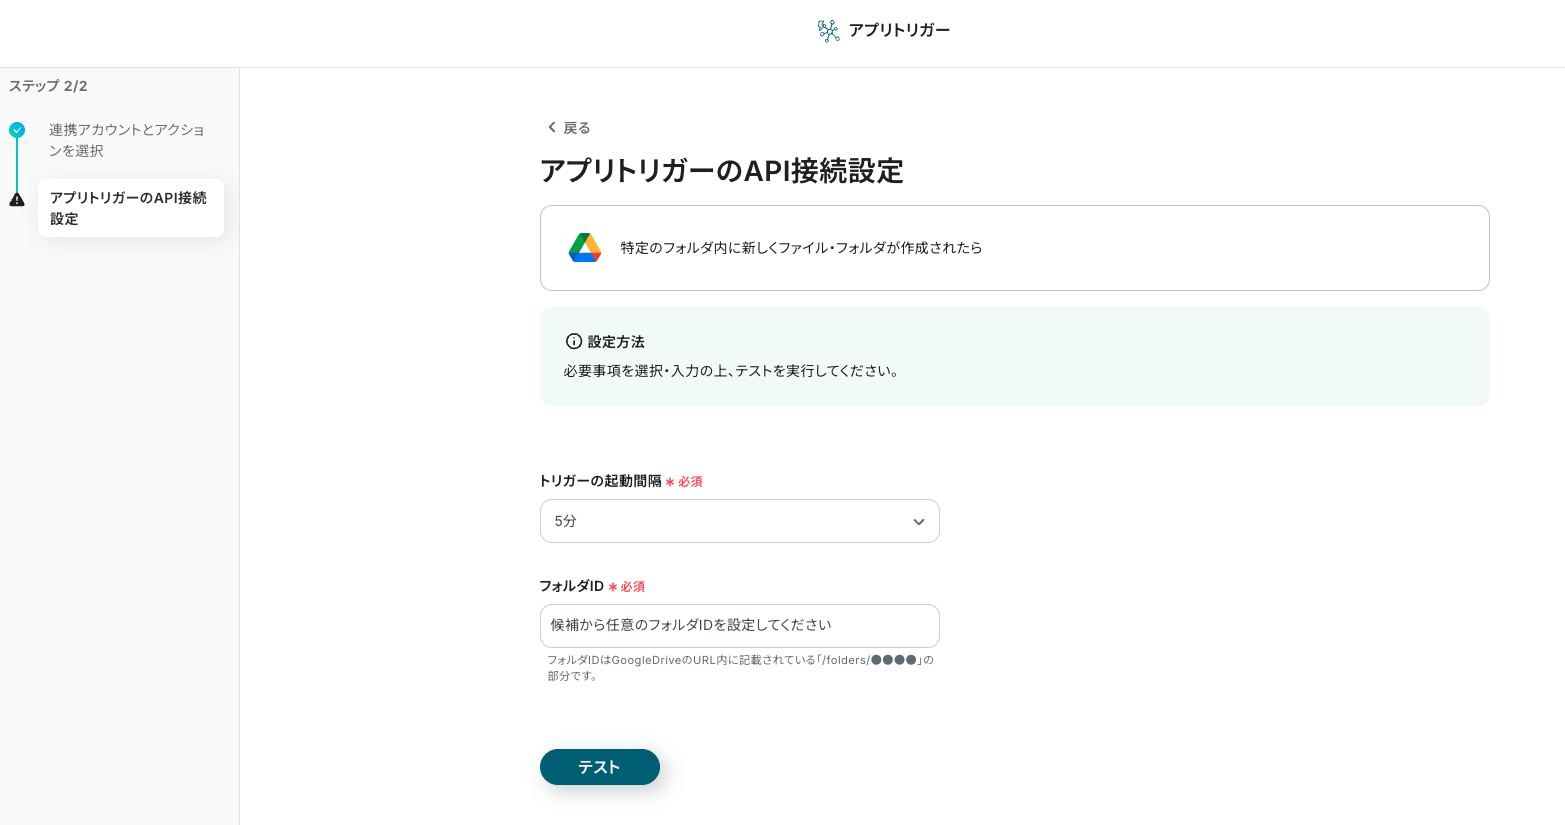Click the warning triangle icon for step two
Viewport: 1565px width, 825px height.
coord(17,200)
